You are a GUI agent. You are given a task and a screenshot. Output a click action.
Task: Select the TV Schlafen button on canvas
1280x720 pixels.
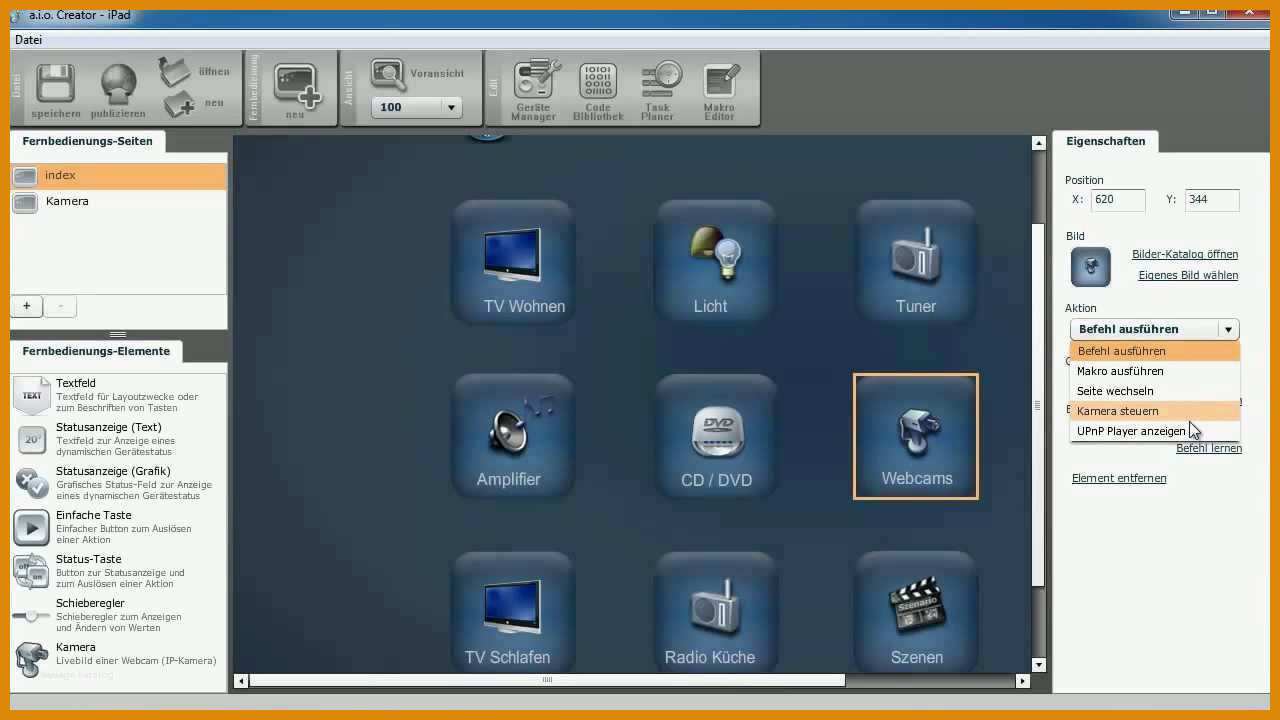513,612
